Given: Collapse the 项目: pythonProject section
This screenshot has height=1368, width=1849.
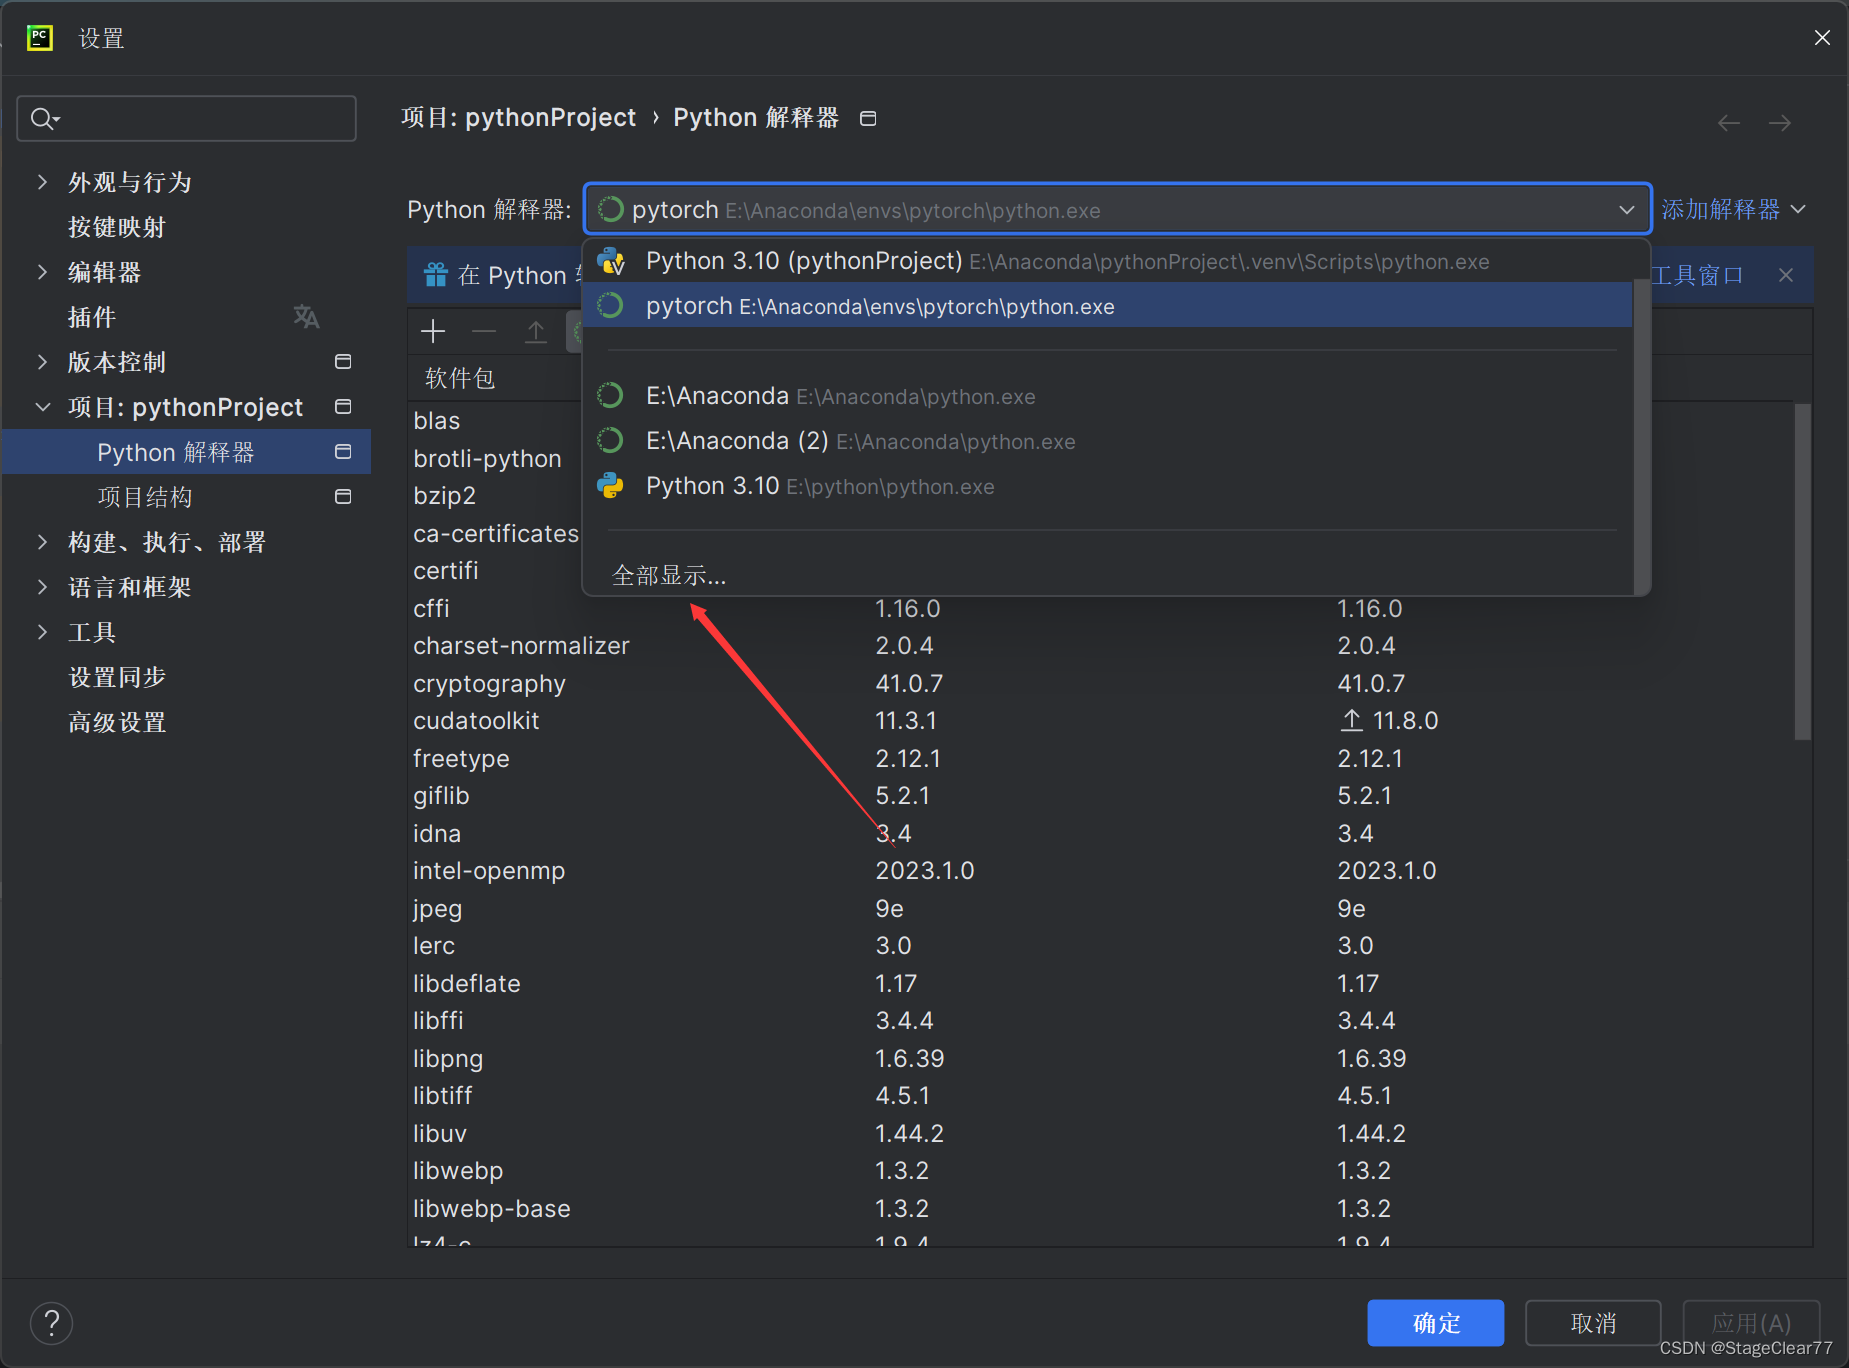Looking at the screenshot, I should (42, 407).
